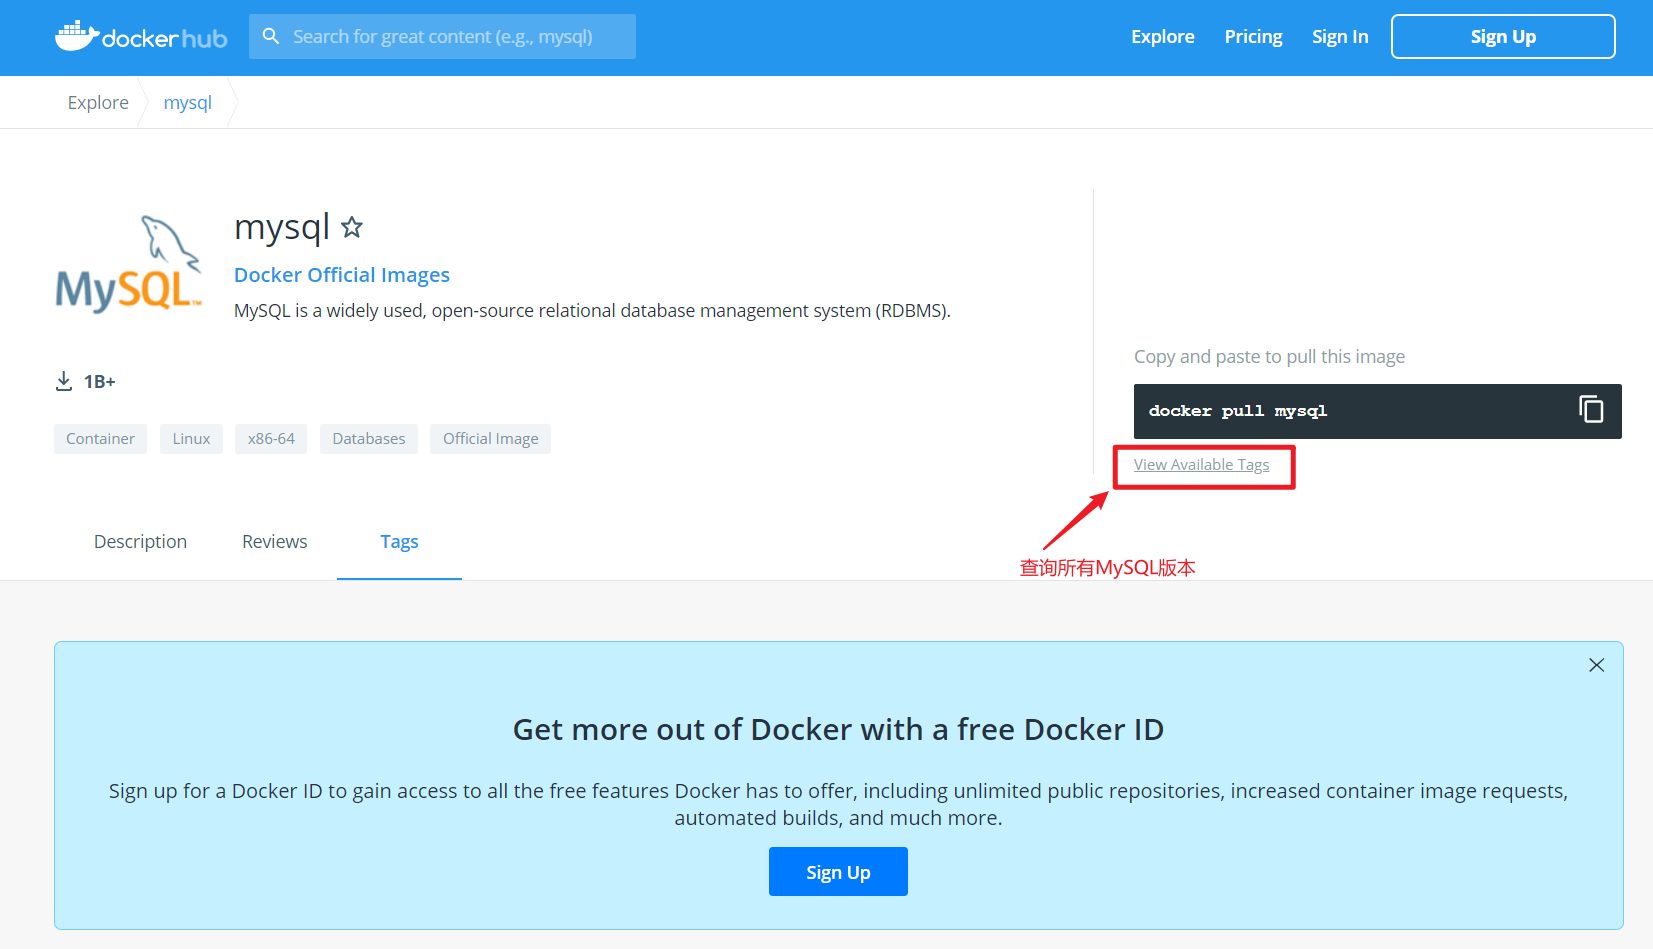The width and height of the screenshot is (1653, 949).
Task: Click the banner's blue Sign Up button
Action: 838,872
